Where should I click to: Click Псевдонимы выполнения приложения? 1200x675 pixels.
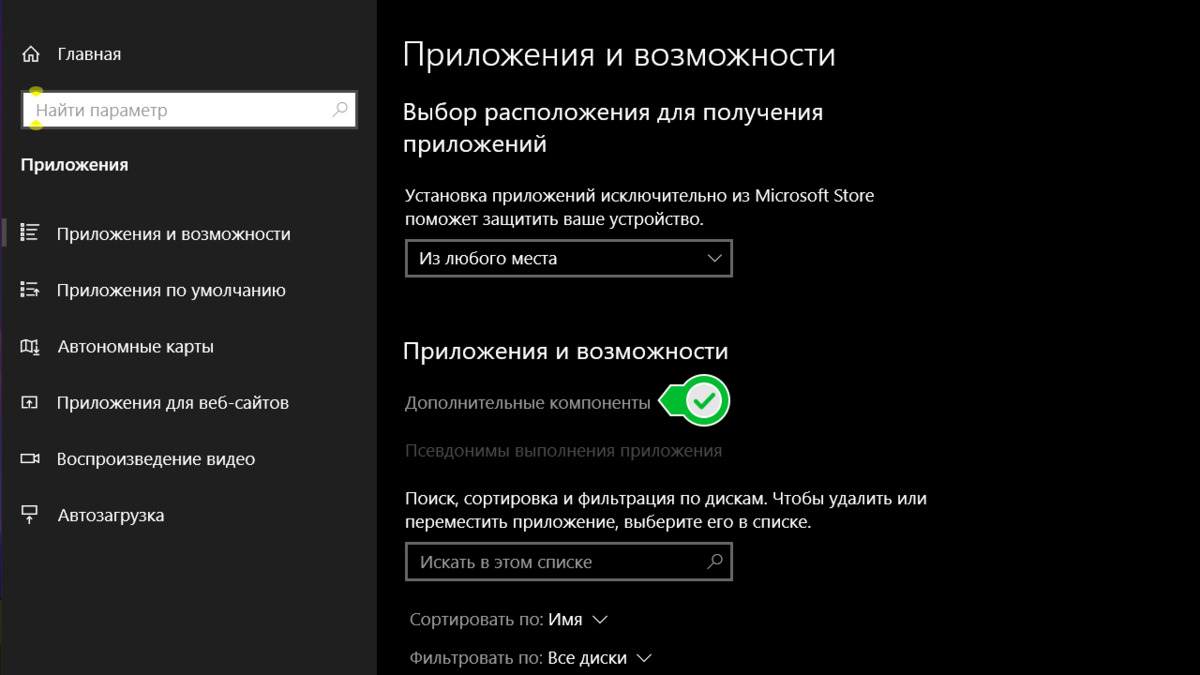pyautogui.click(x=562, y=450)
